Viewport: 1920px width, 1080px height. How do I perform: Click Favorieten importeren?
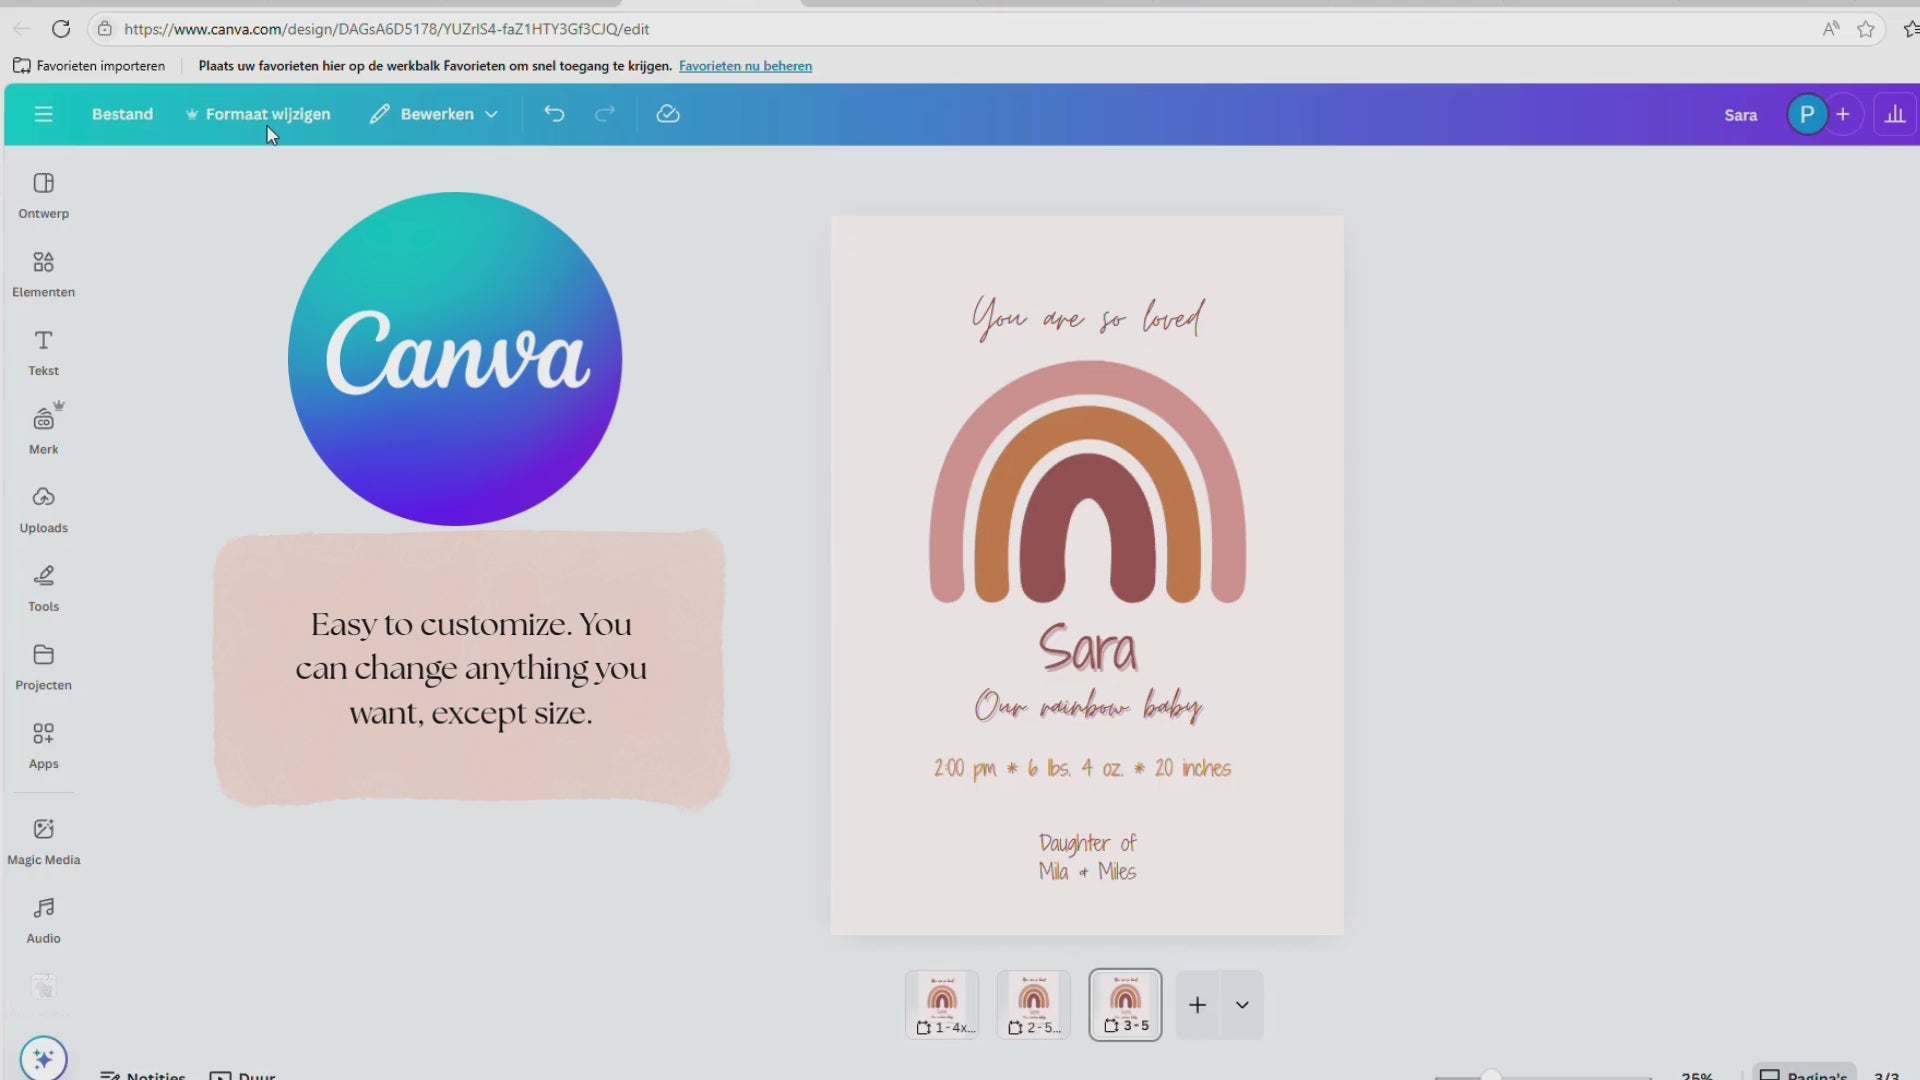pos(89,66)
